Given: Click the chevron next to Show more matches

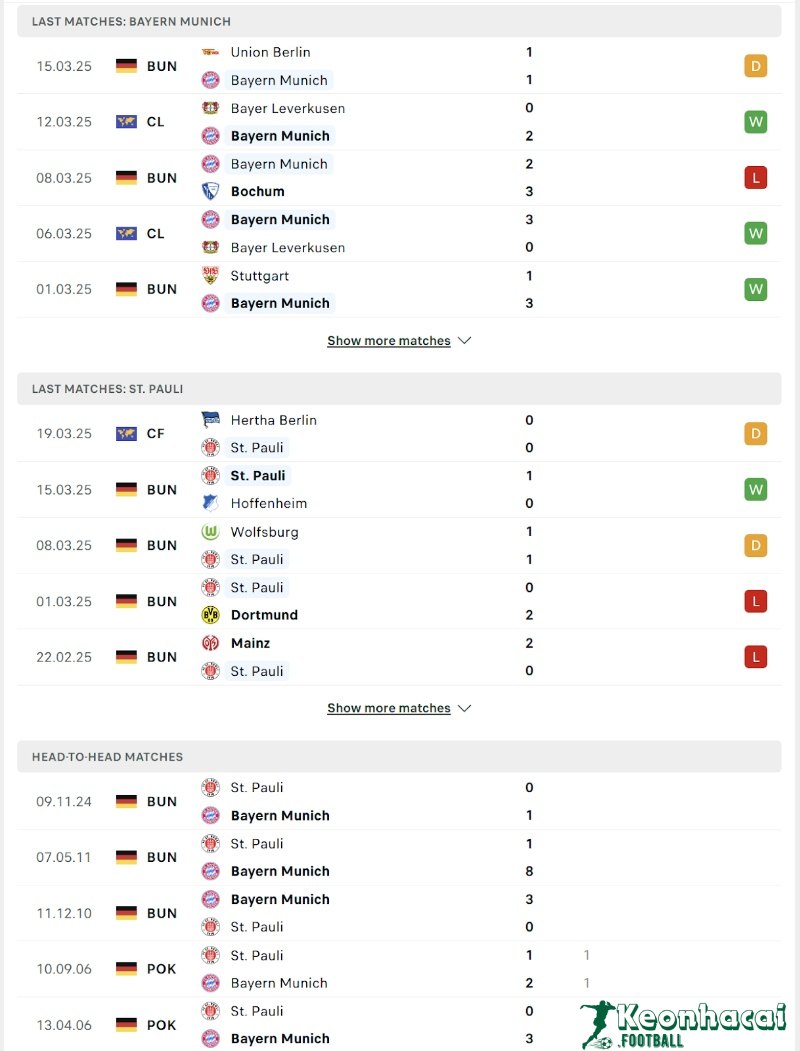Looking at the screenshot, I should click(x=463, y=340).
